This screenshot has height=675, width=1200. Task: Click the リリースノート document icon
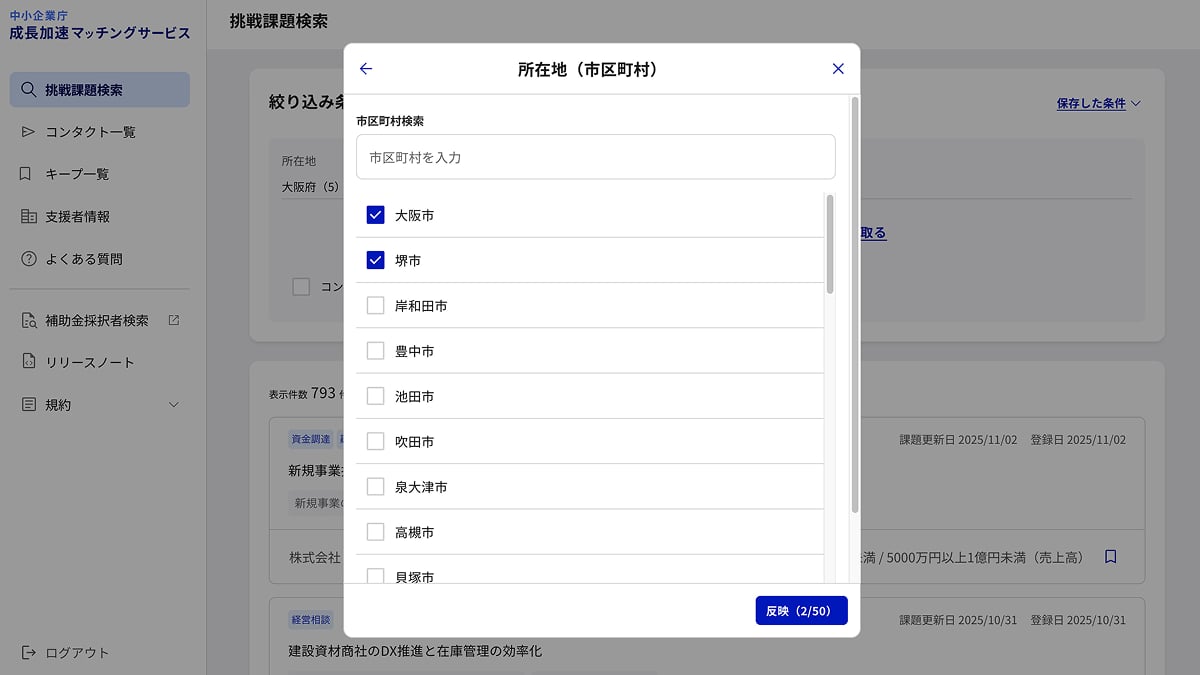[28, 361]
